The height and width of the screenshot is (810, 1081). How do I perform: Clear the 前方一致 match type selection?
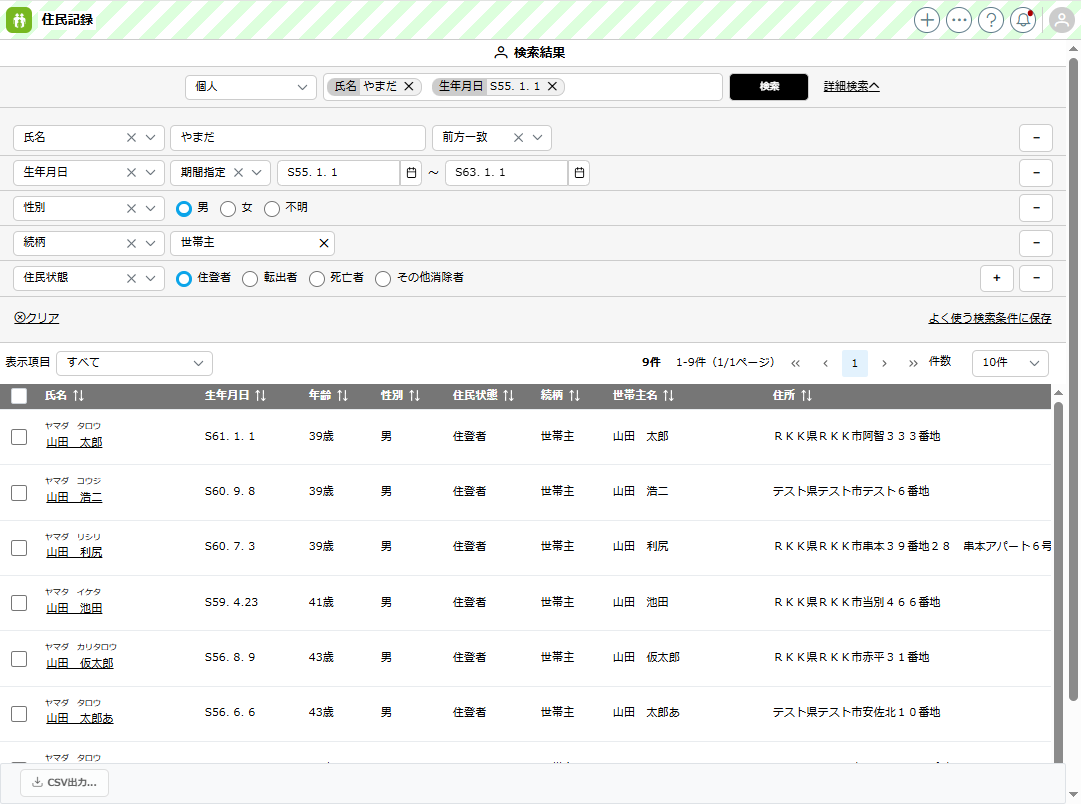(x=518, y=138)
